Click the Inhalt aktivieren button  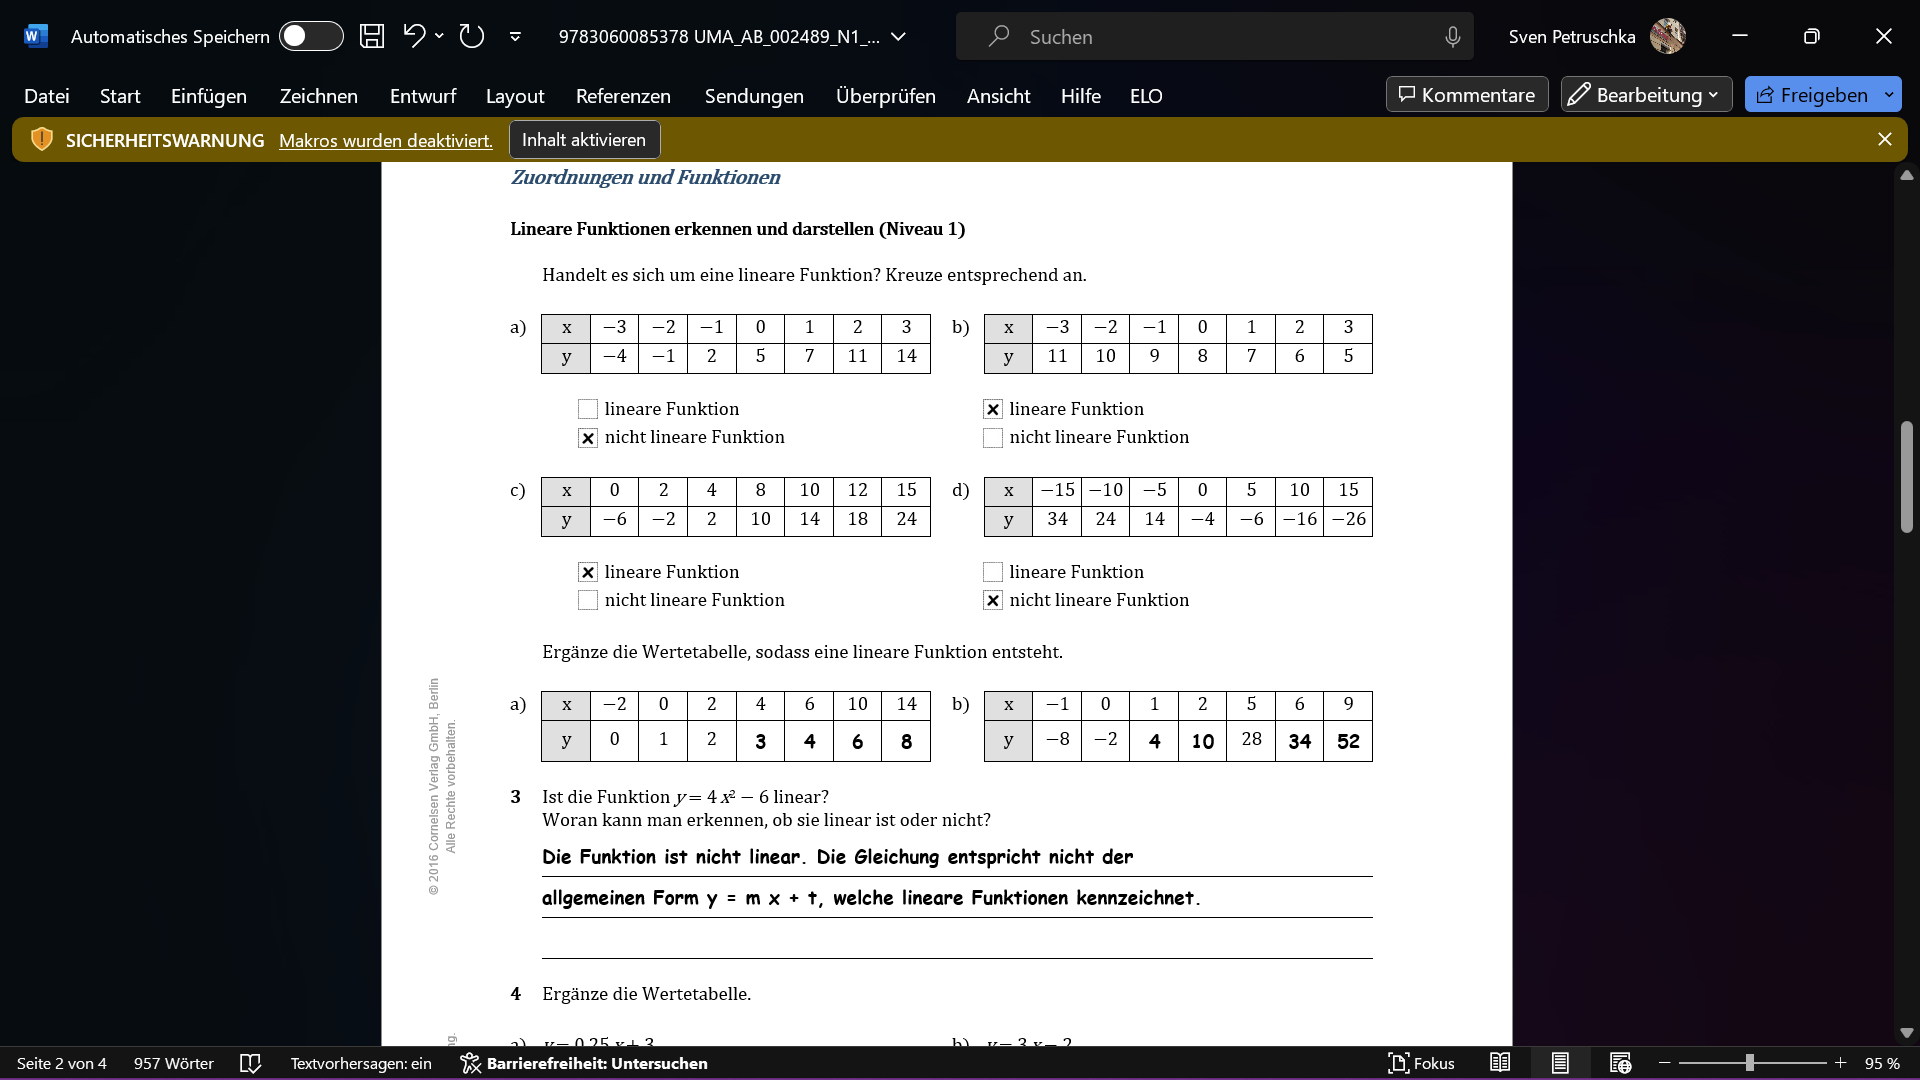point(584,140)
